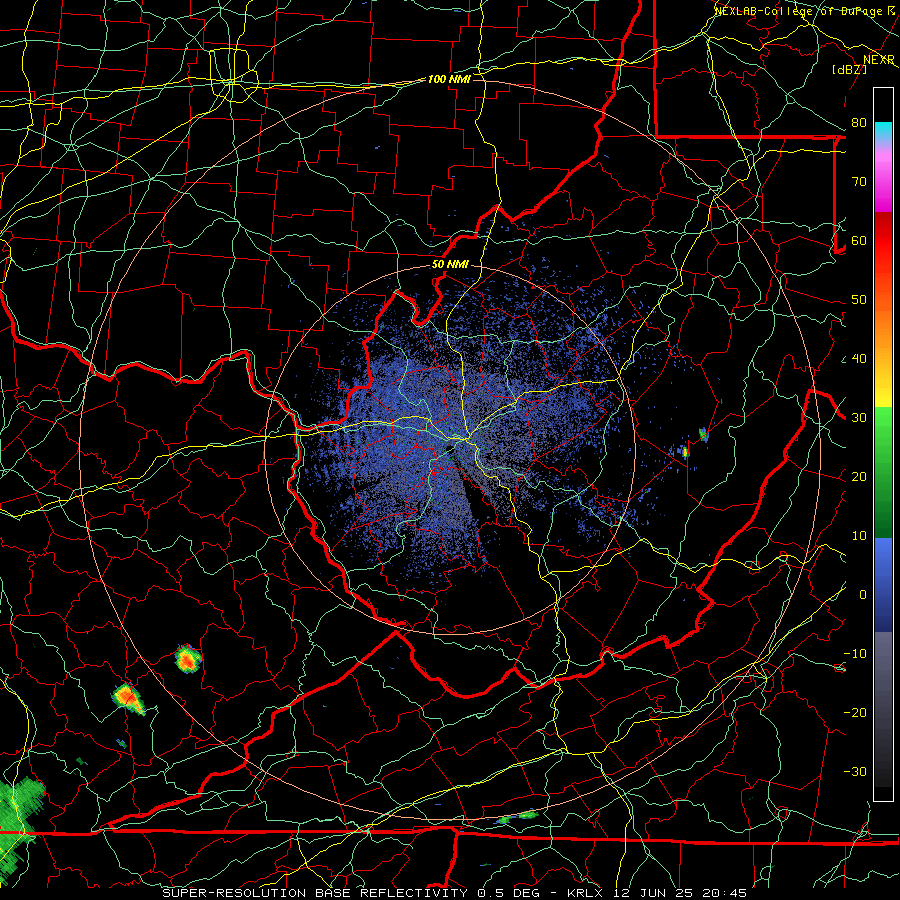The width and height of the screenshot is (900, 900).
Task: Click the "12 JUN 25" date in caption
Action: point(652,893)
